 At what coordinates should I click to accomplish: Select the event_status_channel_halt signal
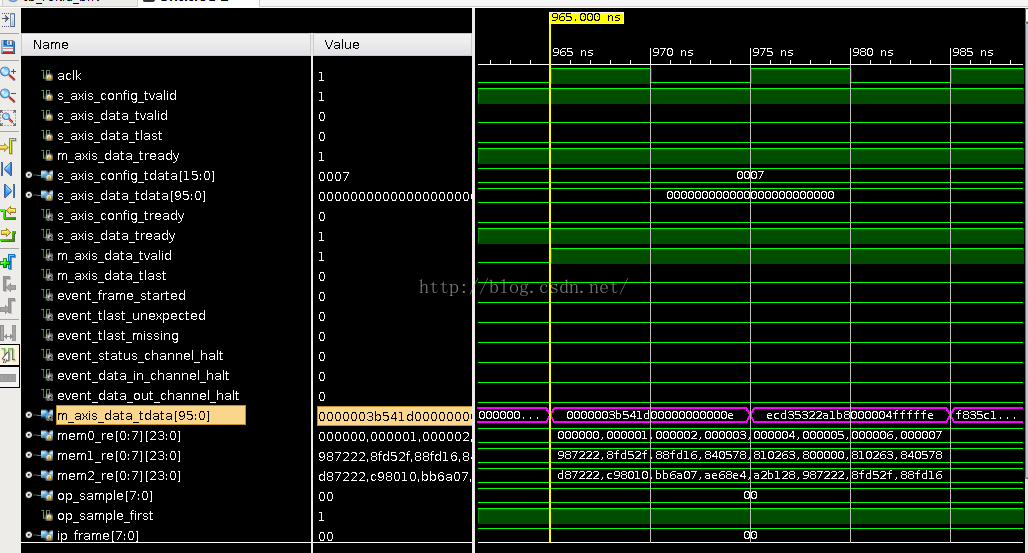tap(140, 356)
